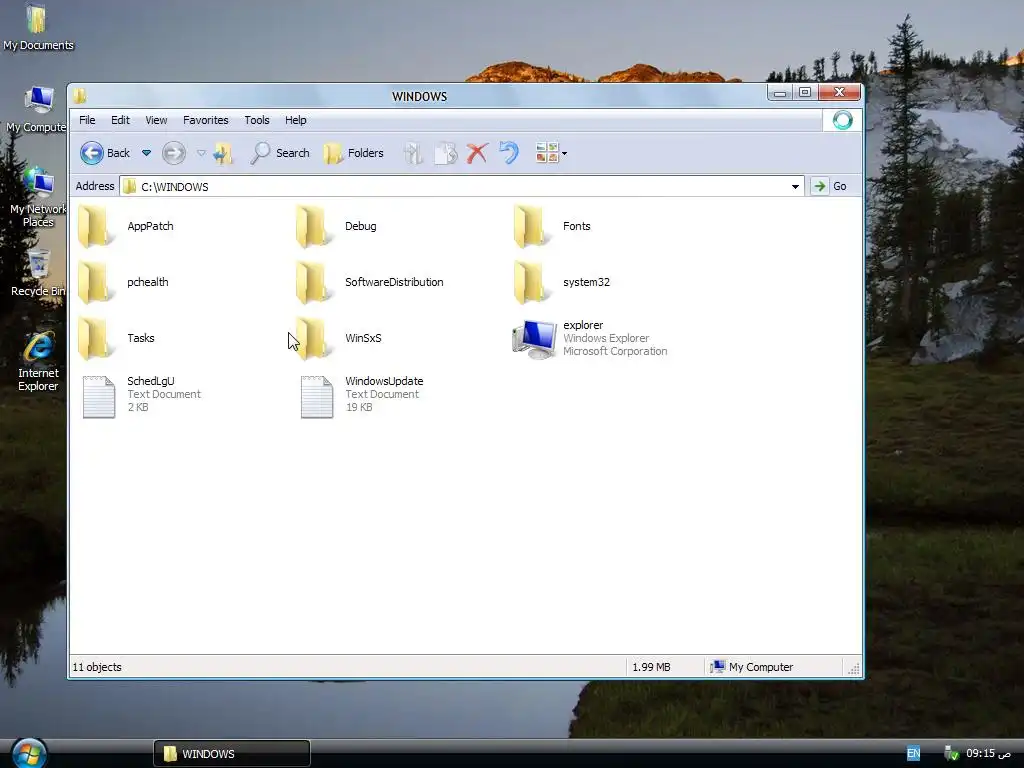The image size is (1024, 768).
Task: Click the 11 objects status text
Action: (97, 667)
